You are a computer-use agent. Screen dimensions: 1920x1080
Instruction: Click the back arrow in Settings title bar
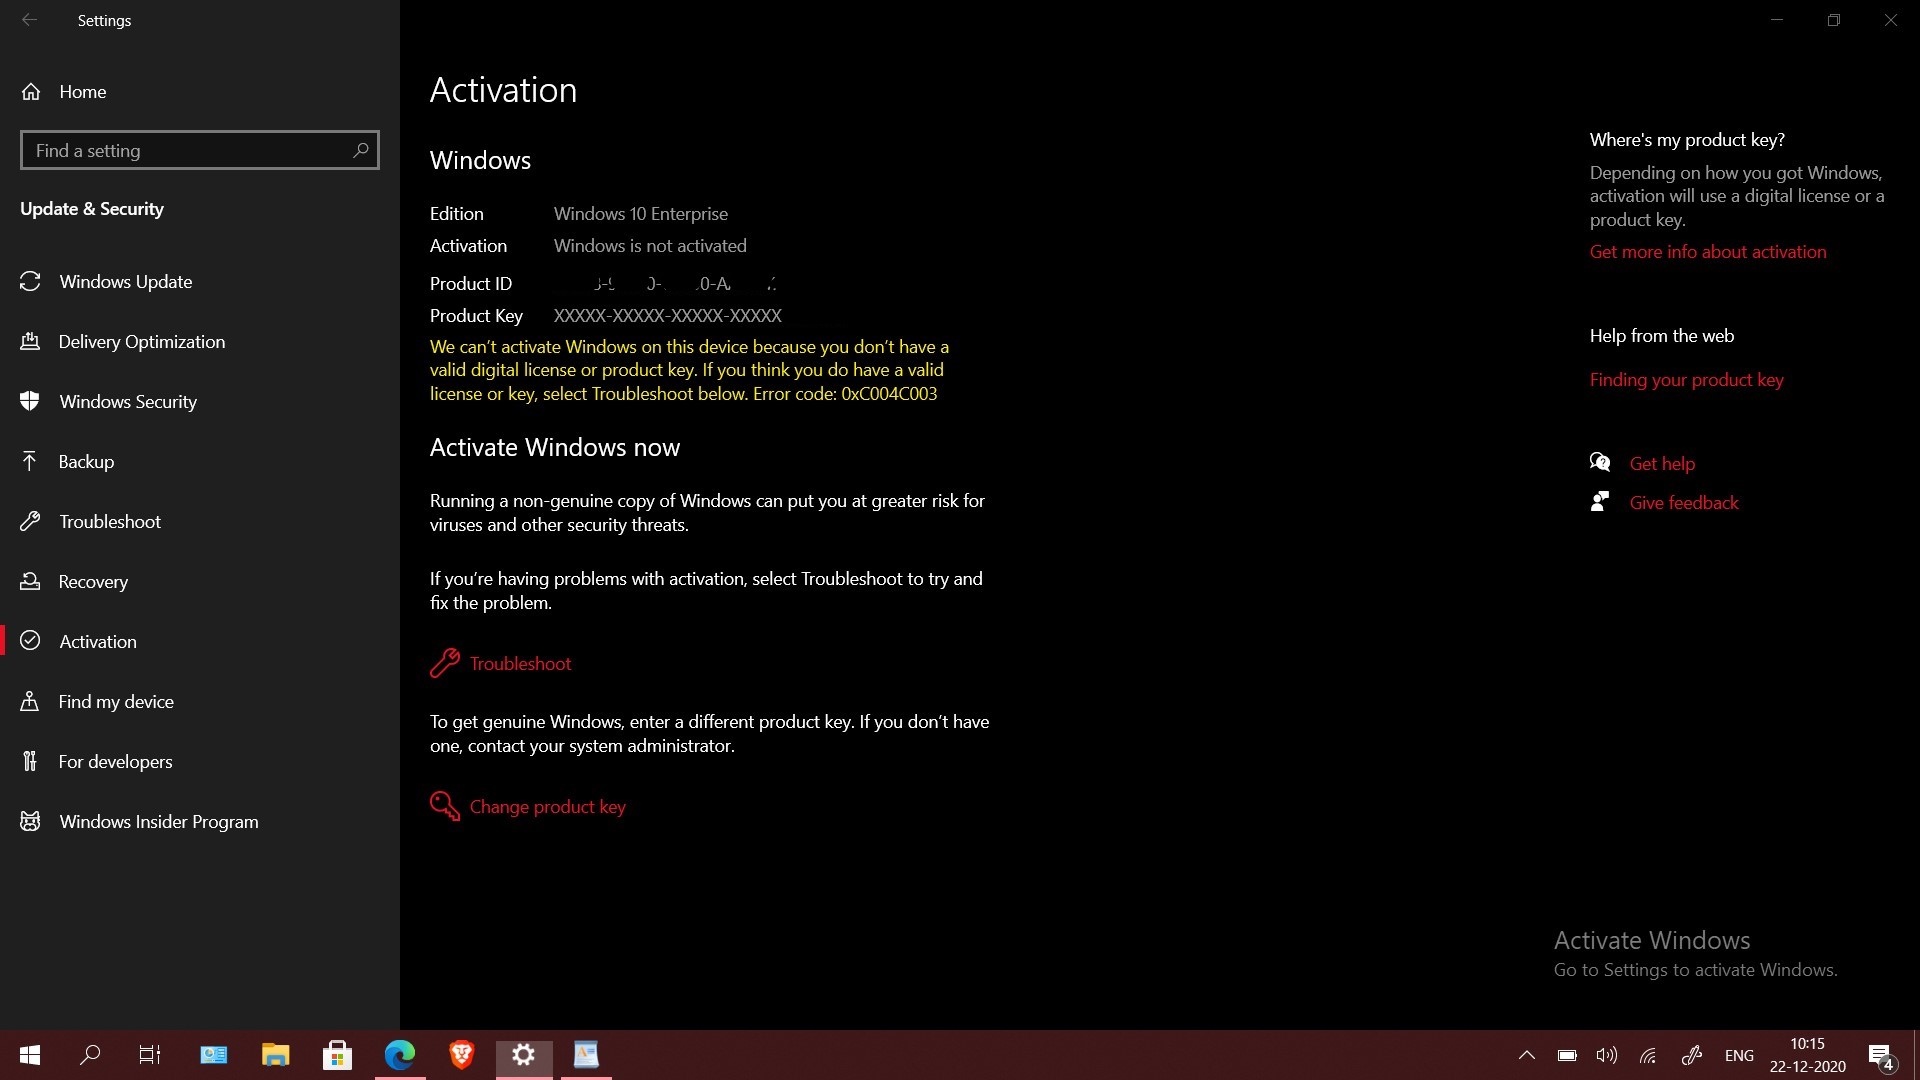click(30, 20)
